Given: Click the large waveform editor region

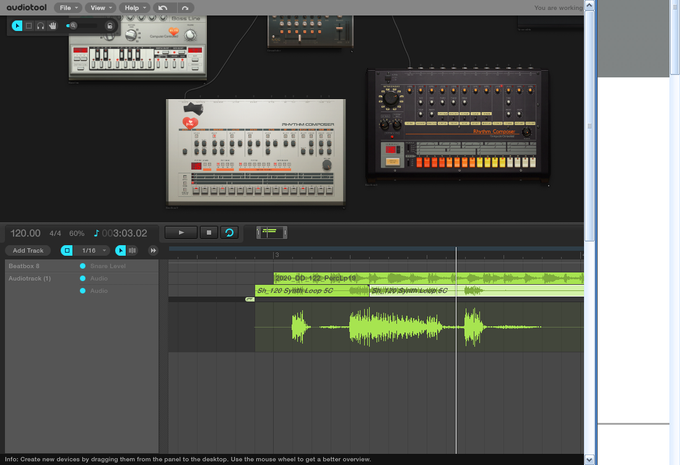Looking at the screenshot, I should pos(419,327).
